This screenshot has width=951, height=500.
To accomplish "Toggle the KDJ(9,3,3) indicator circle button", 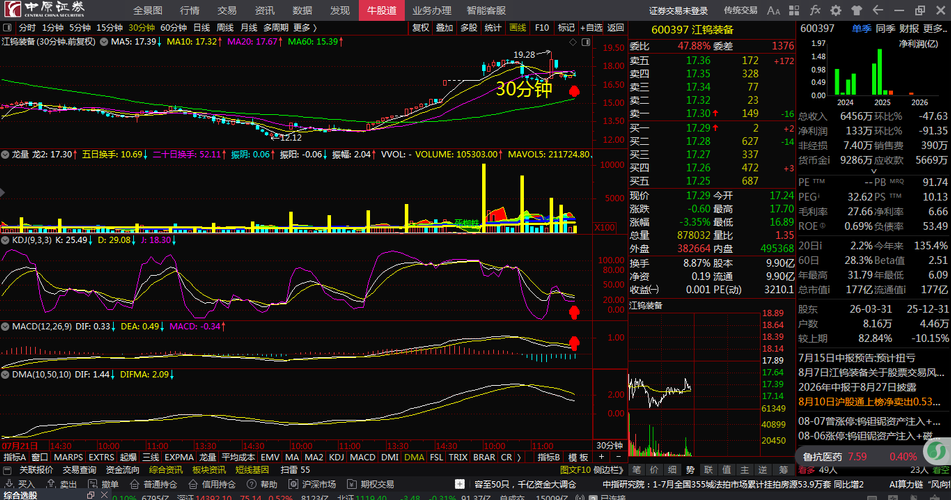I will pyautogui.click(x=5, y=240).
